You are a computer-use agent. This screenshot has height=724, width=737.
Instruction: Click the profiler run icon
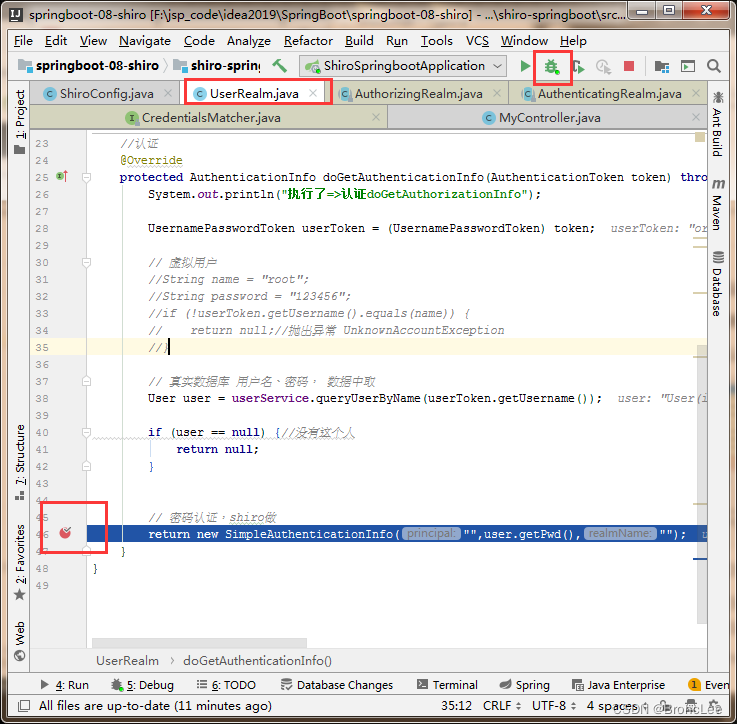point(604,67)
